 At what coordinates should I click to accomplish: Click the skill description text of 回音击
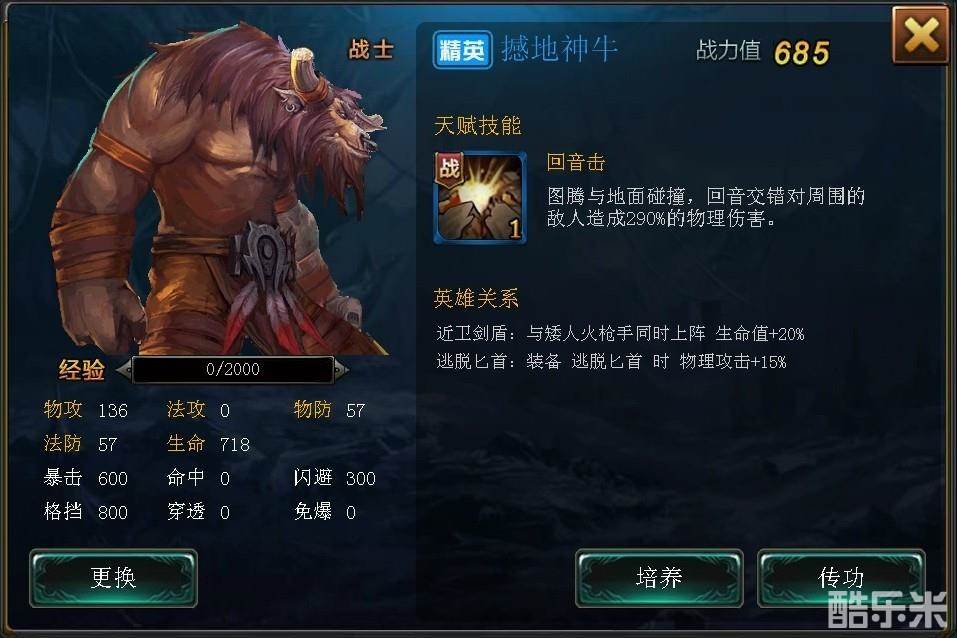point(706,207)
